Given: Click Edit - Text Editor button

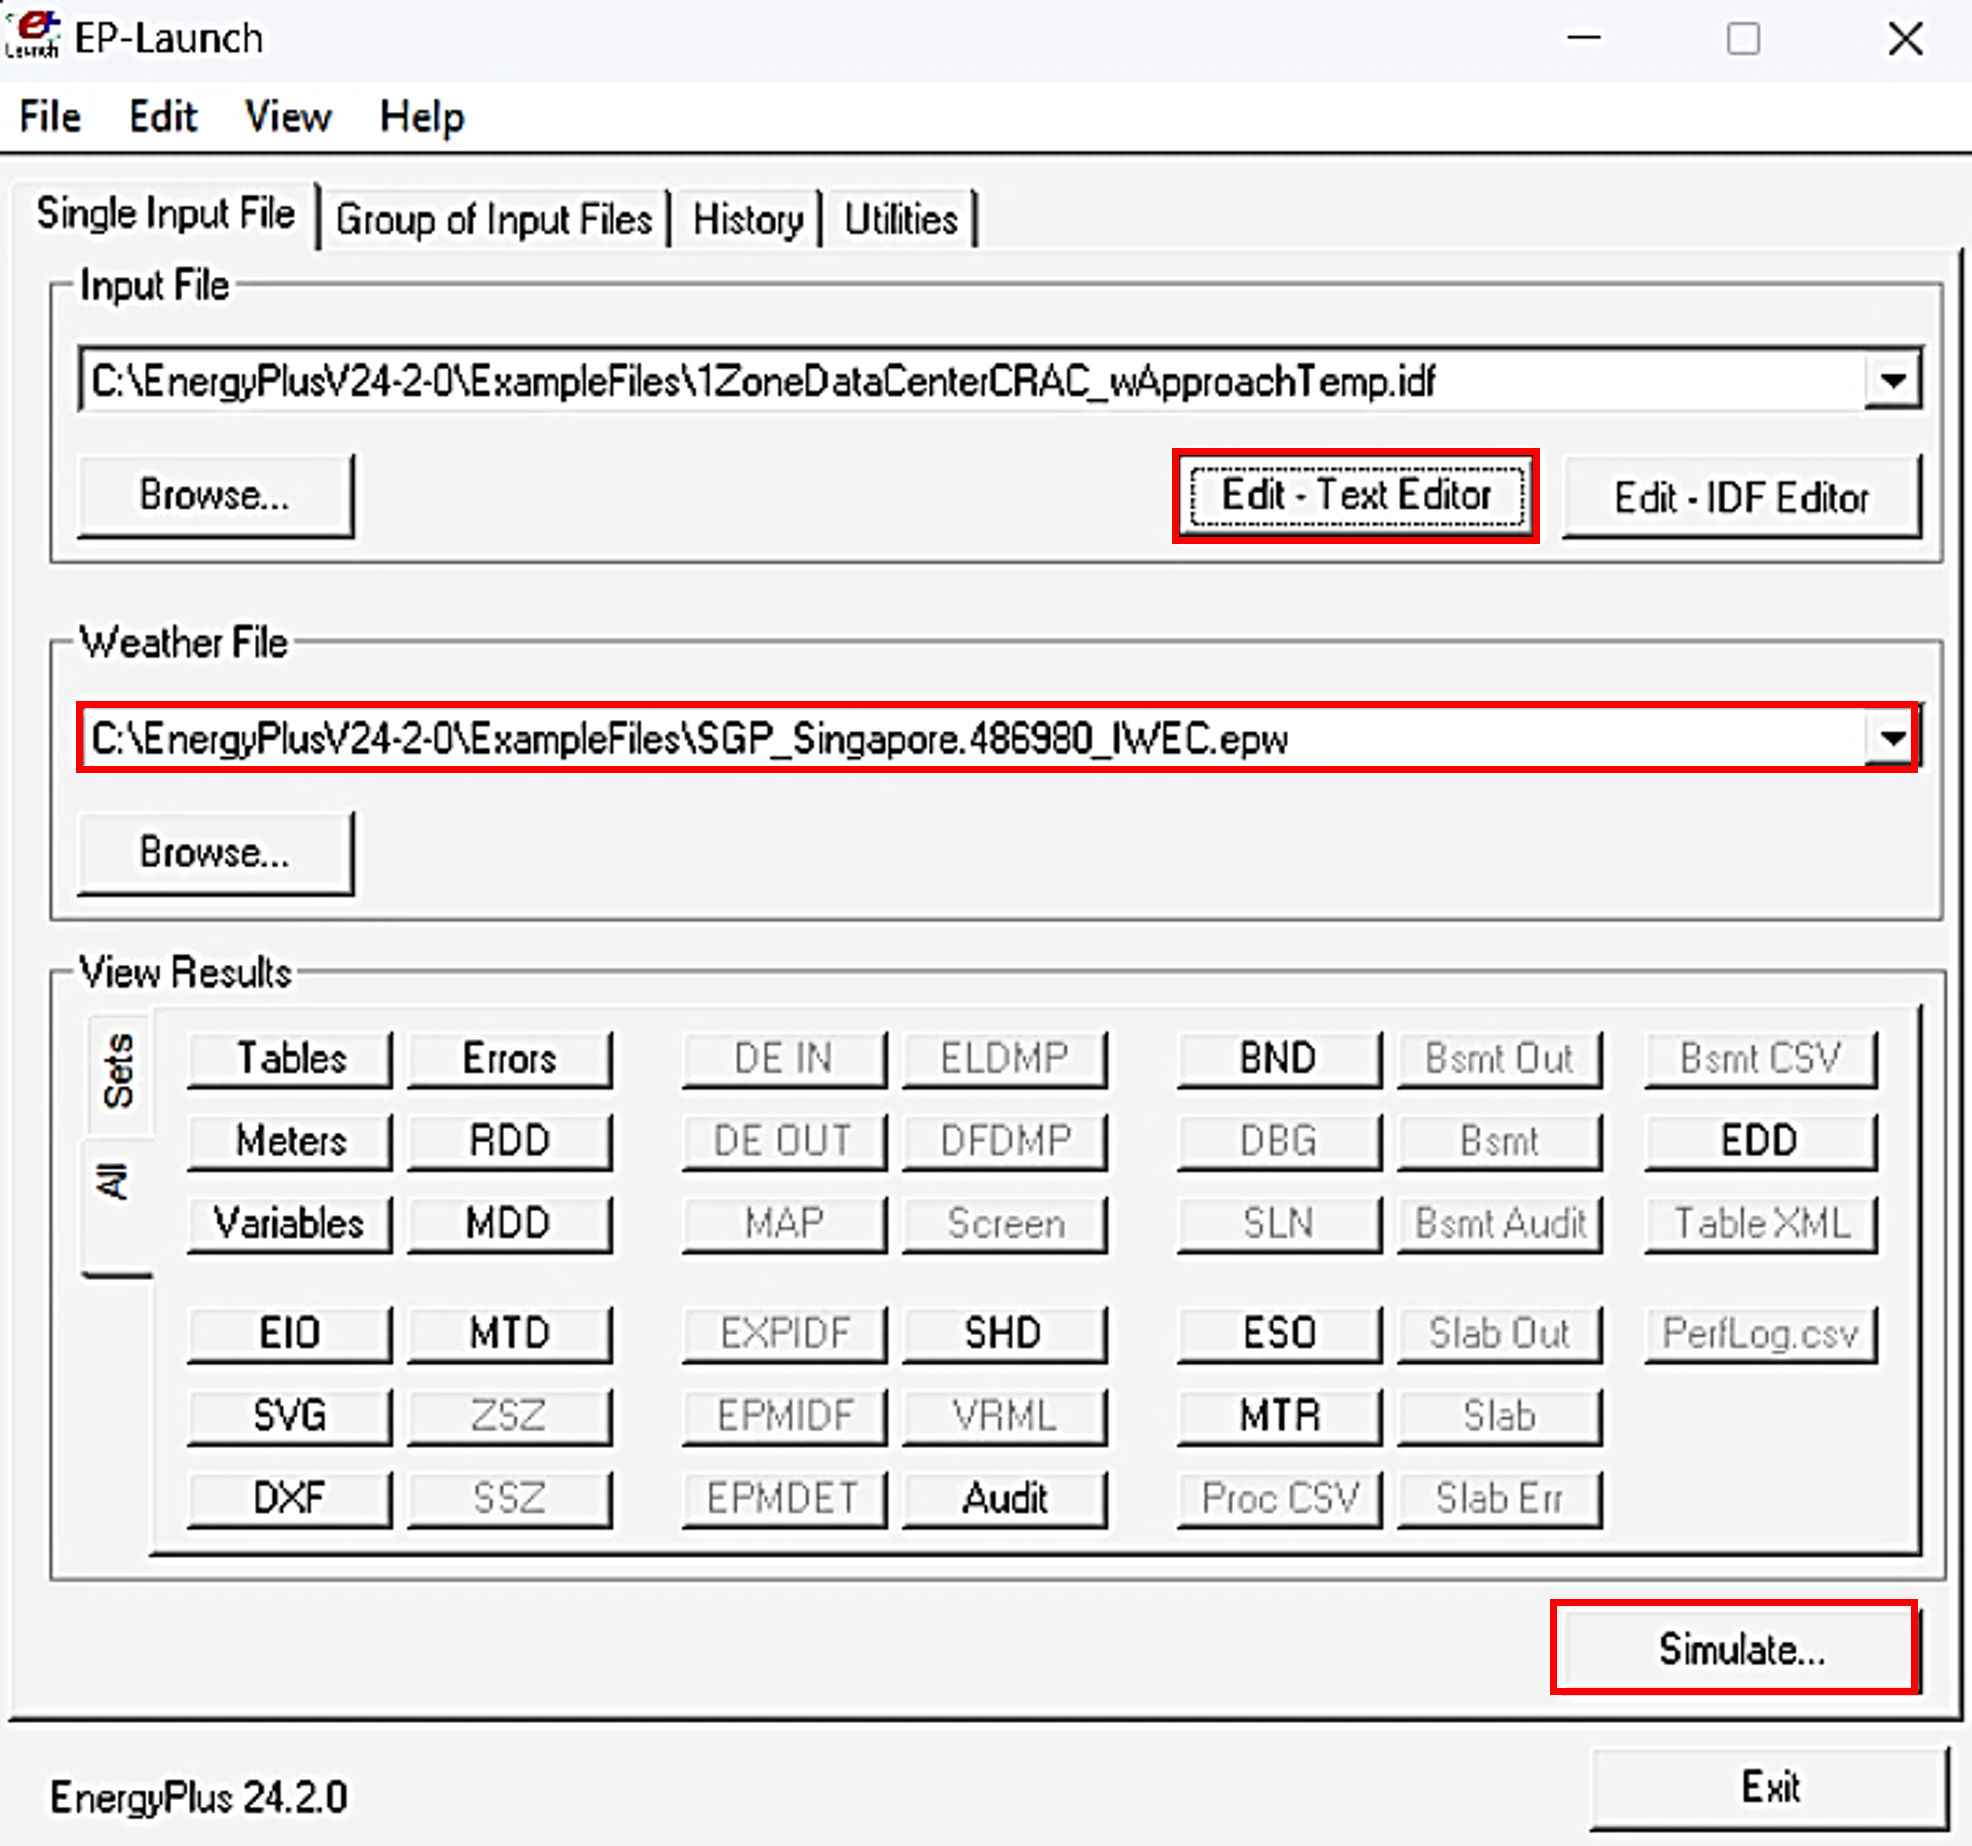Looking at the screenshot, I should coord(1355,496).
